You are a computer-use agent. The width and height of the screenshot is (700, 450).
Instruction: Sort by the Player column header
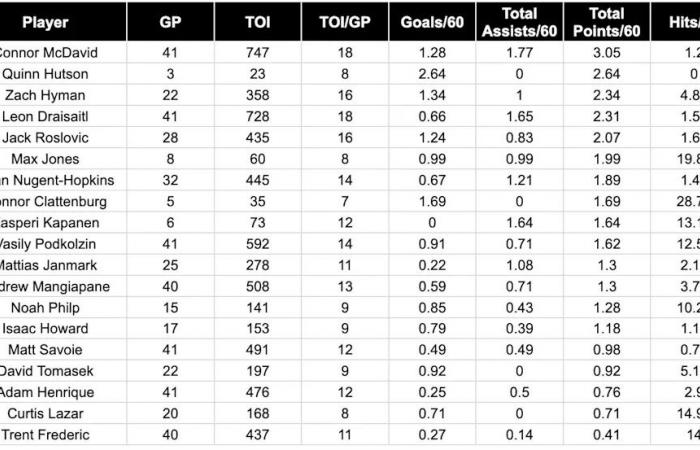coord(45,22)
